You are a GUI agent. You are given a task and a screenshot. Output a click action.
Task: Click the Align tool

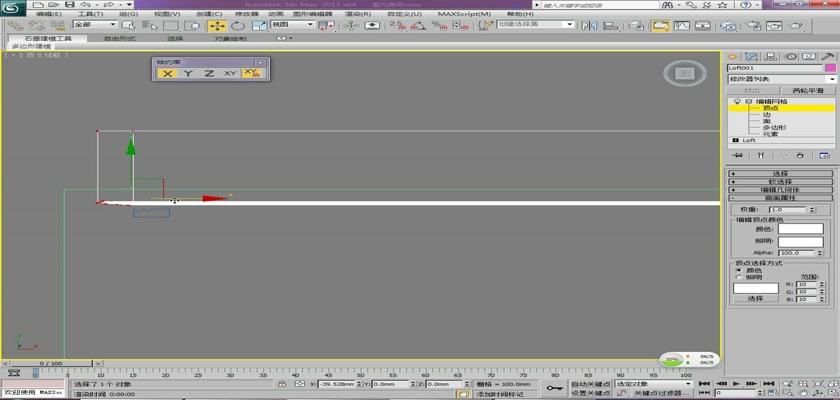[x=610, y=26]
